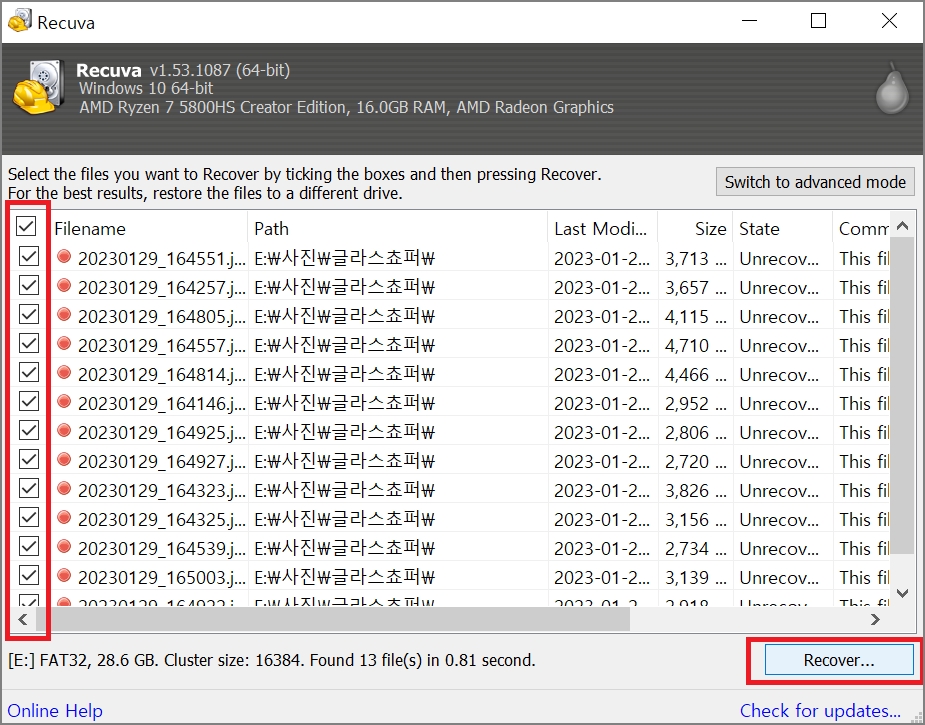Click red status dot for 20230129_164551

(x=64, y=257)
